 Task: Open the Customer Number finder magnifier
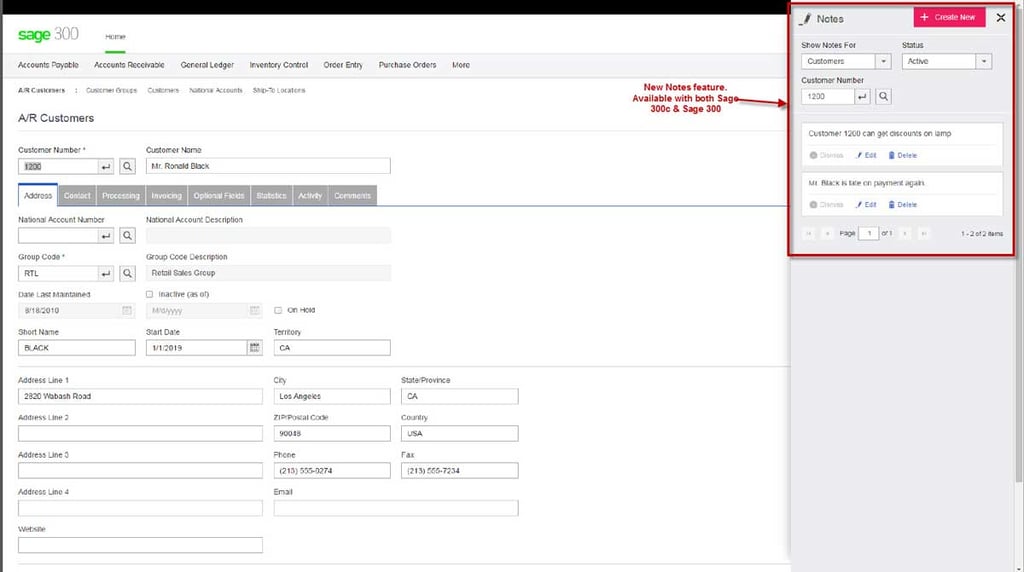(x=127, y=167)
